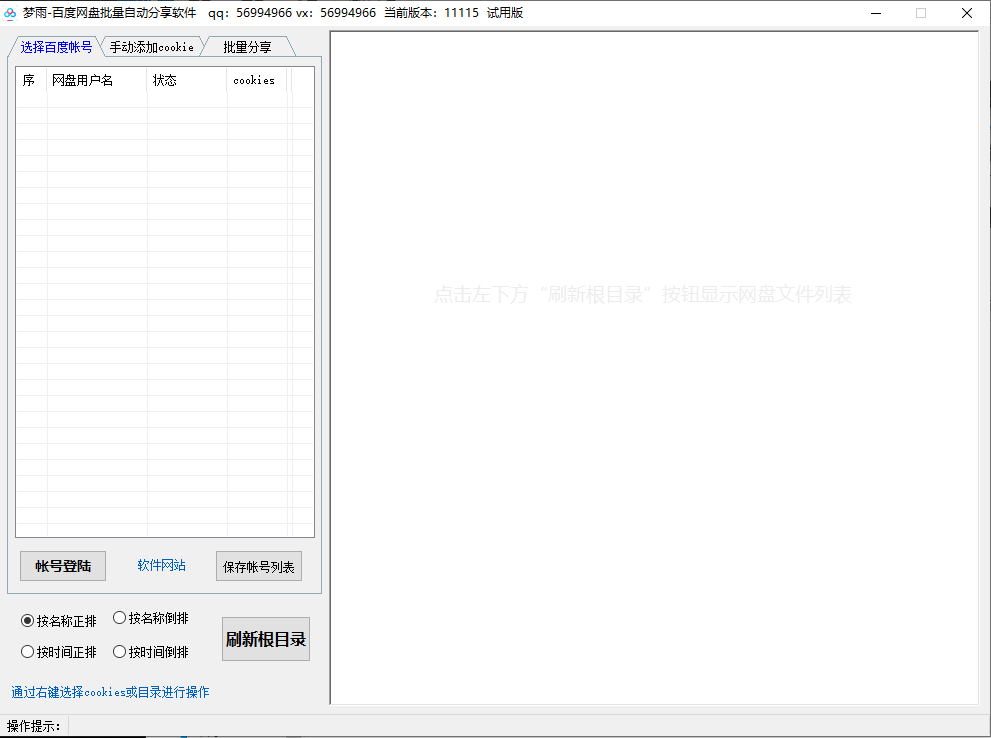Switch to the 选择百度帐号 tab
Viewport: 991px width, 738px height.
tap(56, 47)
